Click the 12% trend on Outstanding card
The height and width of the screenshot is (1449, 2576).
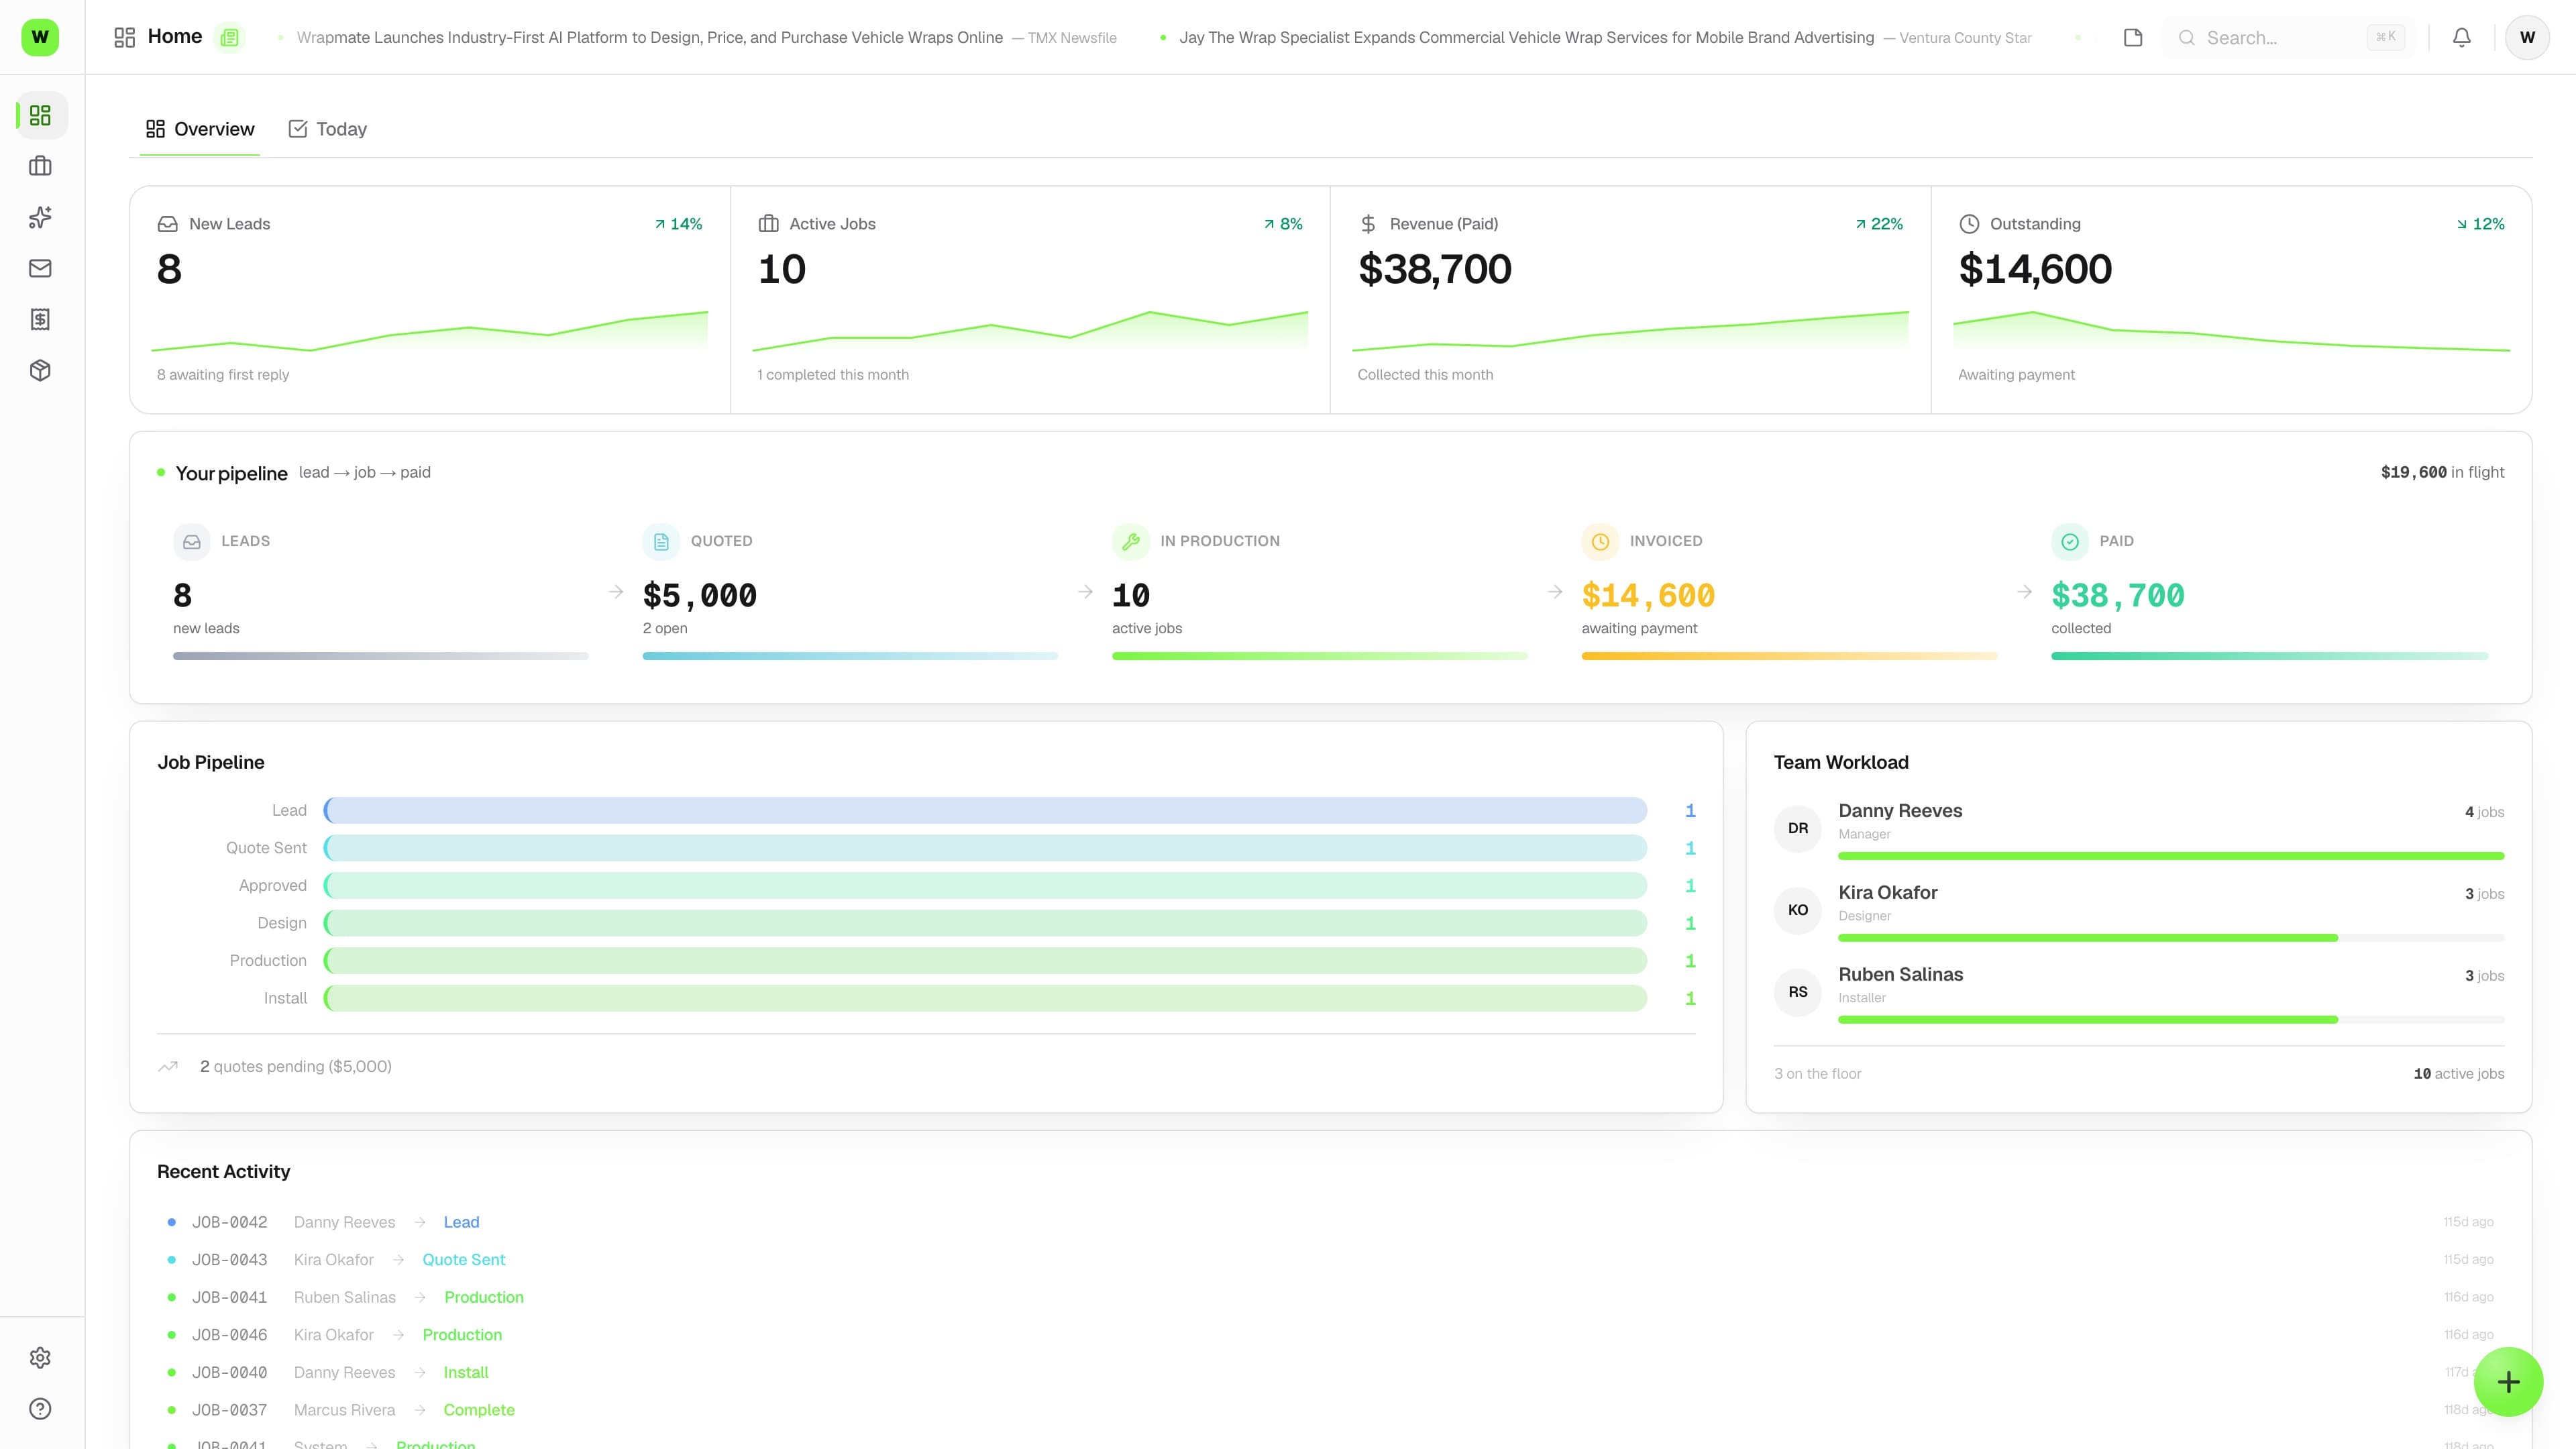coord(2480,224)
